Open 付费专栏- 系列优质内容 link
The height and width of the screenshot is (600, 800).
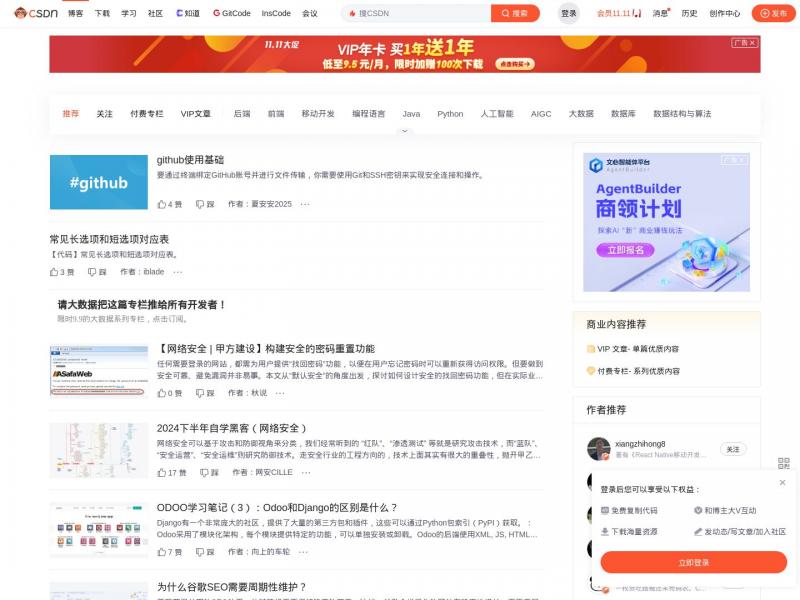(634, 371)
